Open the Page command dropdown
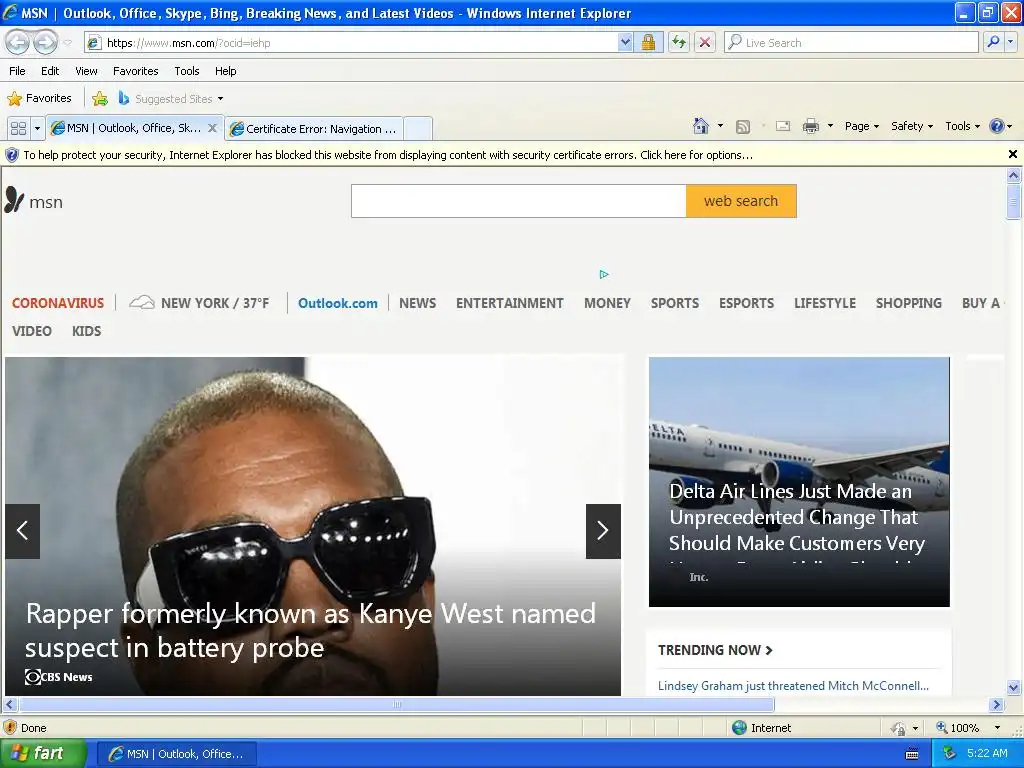1024x768 pixels. tap(861, 126)
